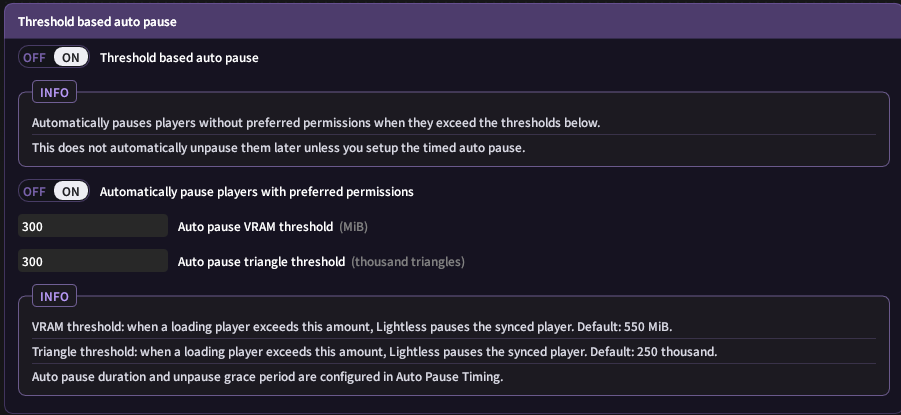Click the first INFO badge

point(55,92)
